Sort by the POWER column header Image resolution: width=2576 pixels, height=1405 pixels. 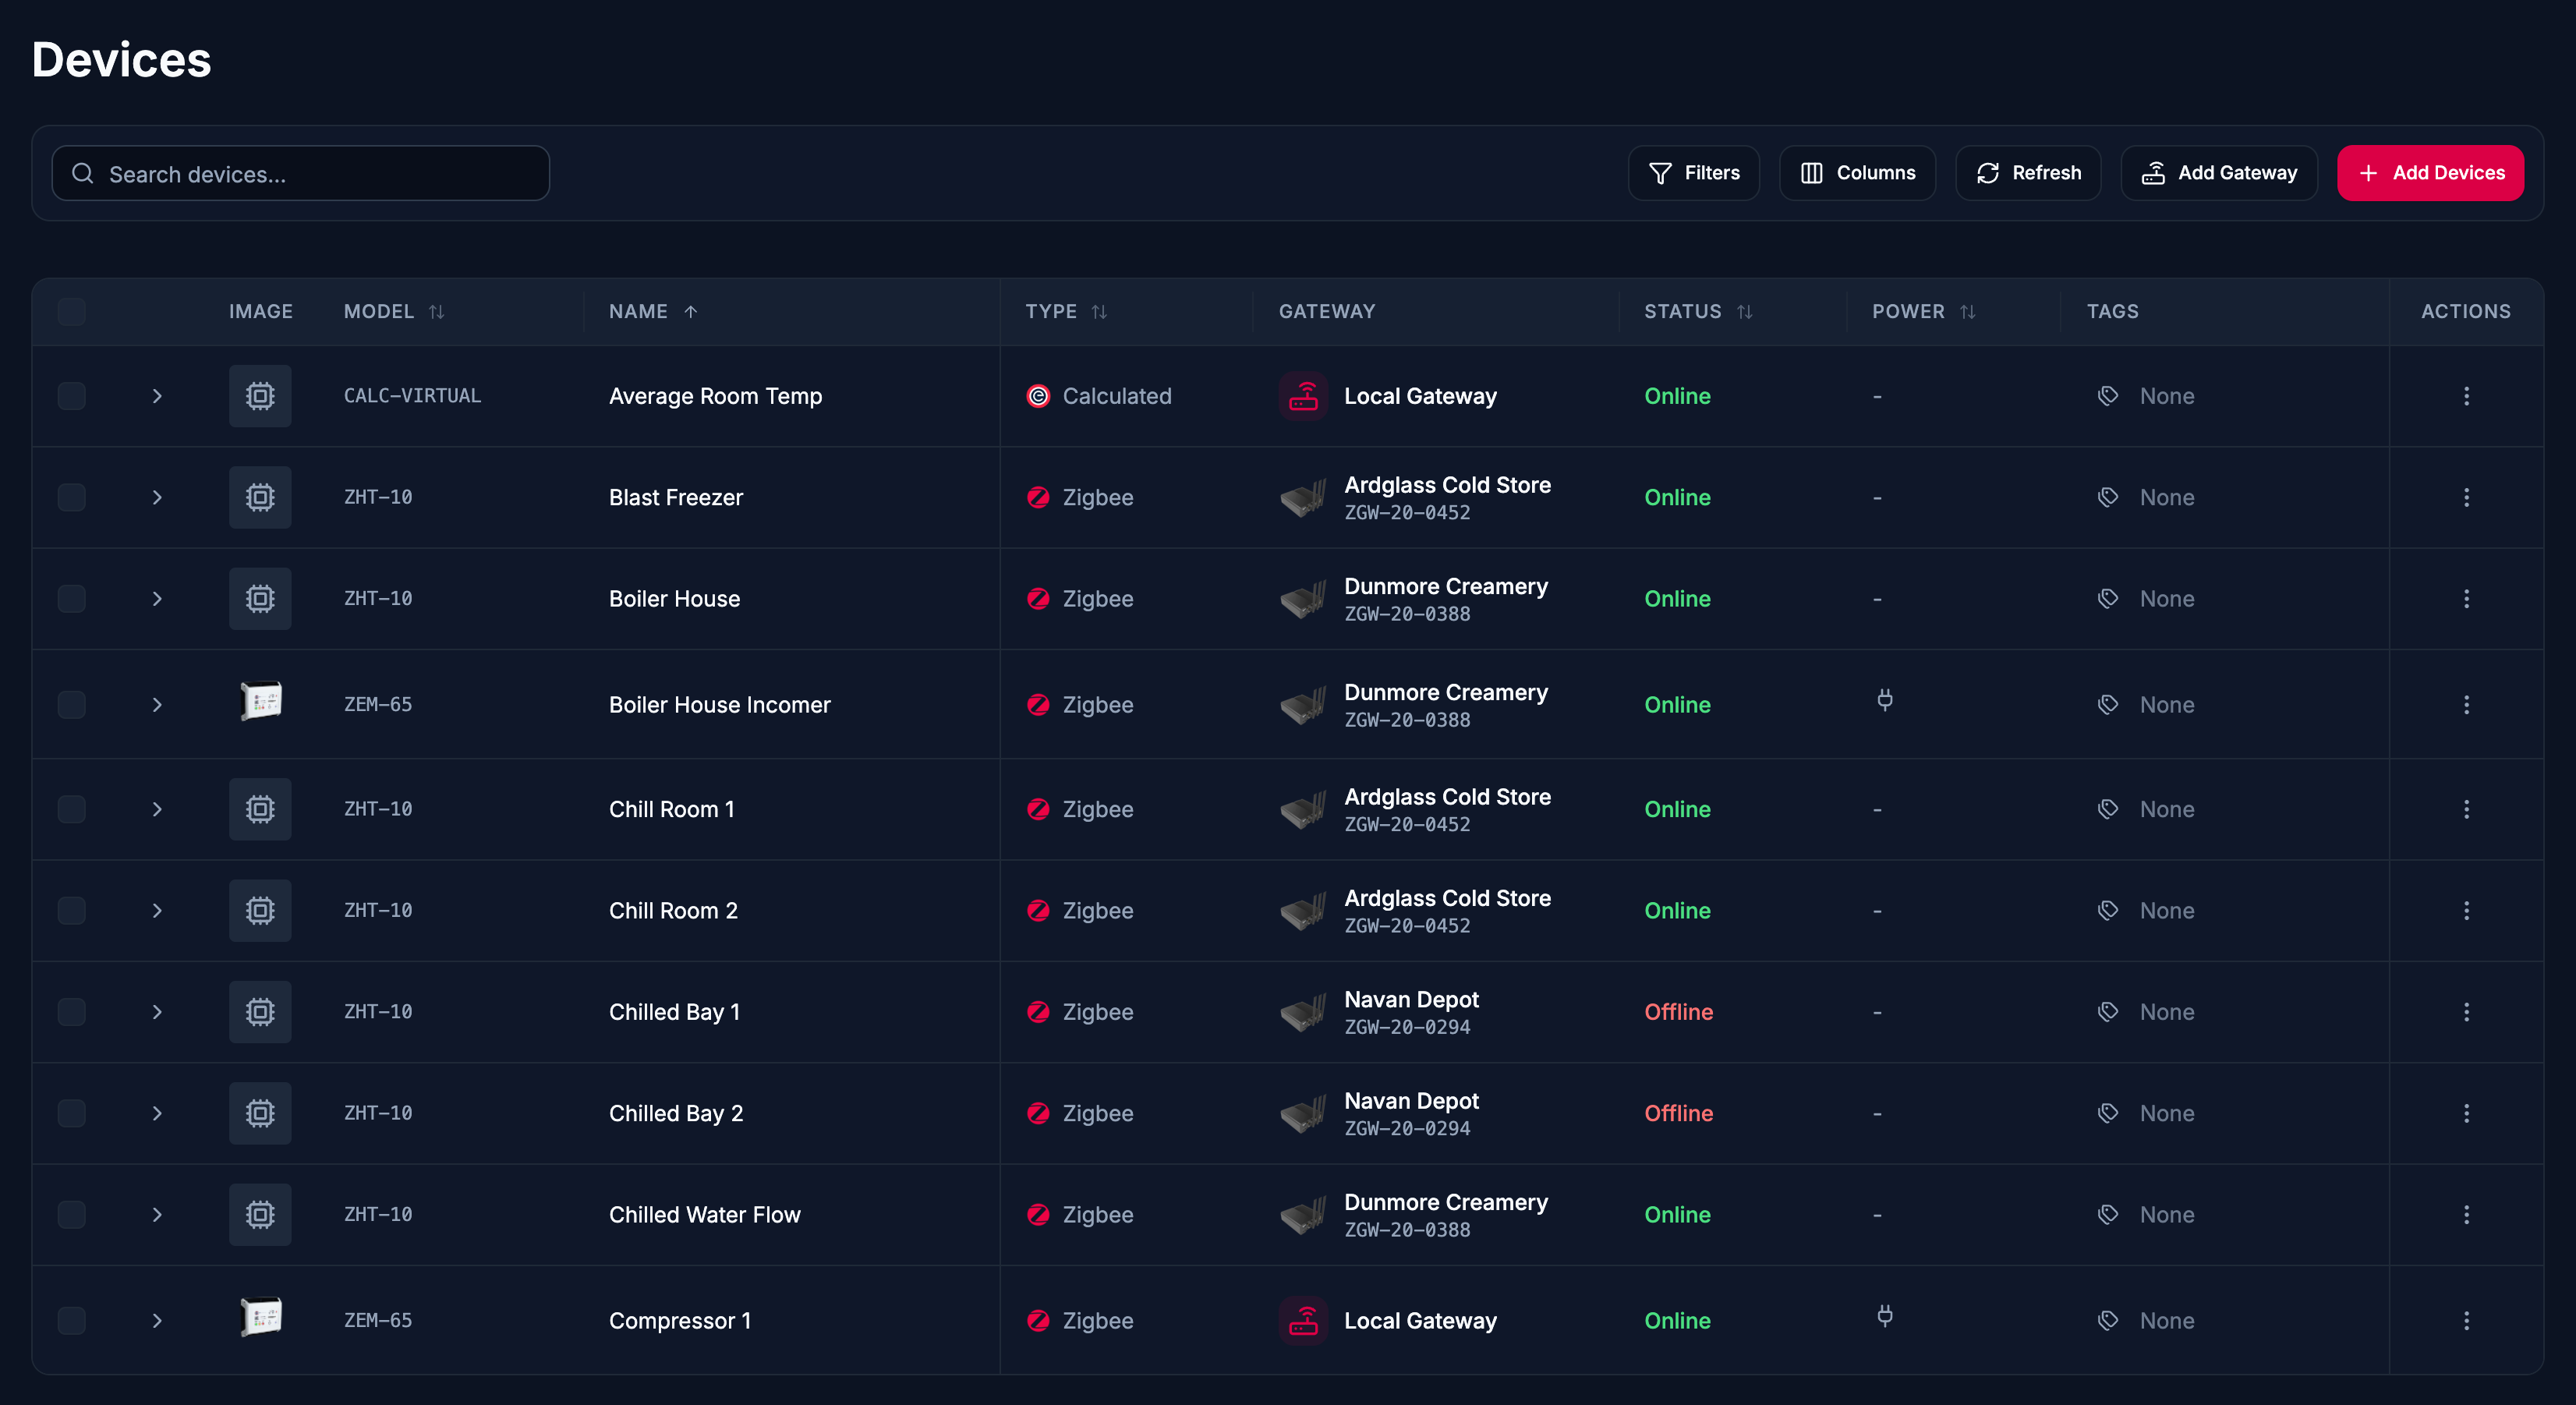(1923, 311)
